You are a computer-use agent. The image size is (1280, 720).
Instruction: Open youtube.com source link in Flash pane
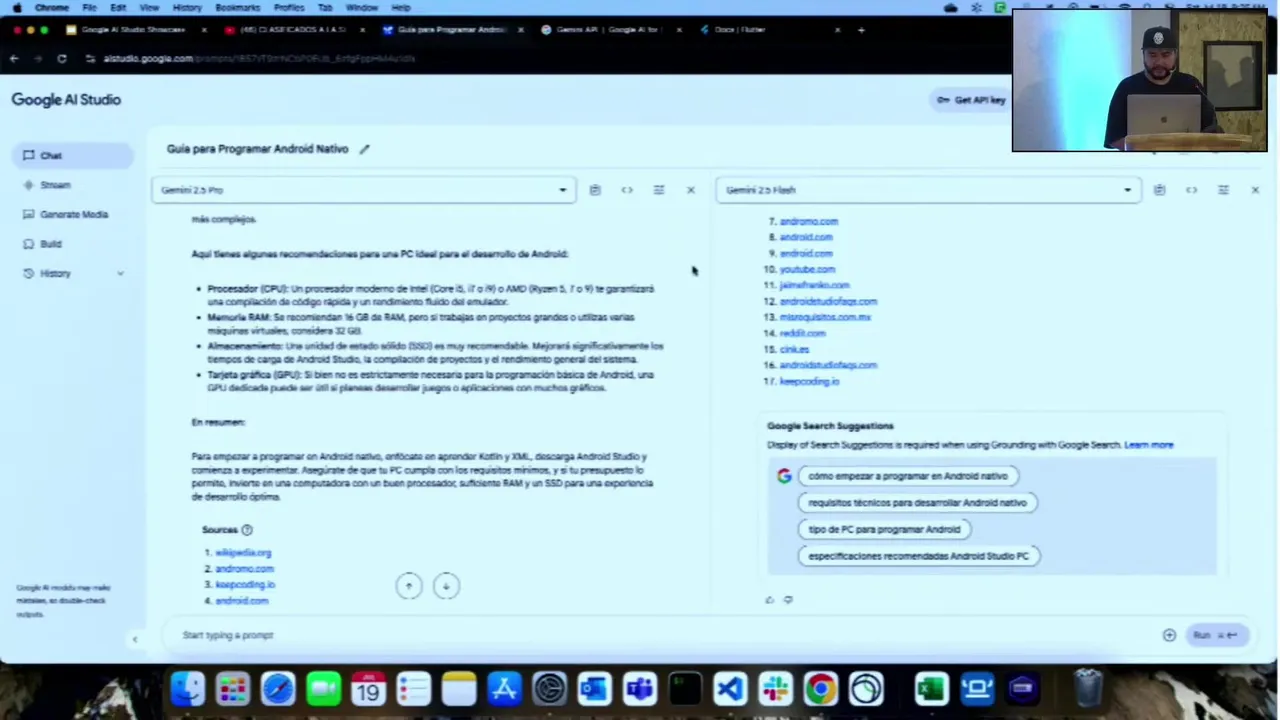[807, 270]
